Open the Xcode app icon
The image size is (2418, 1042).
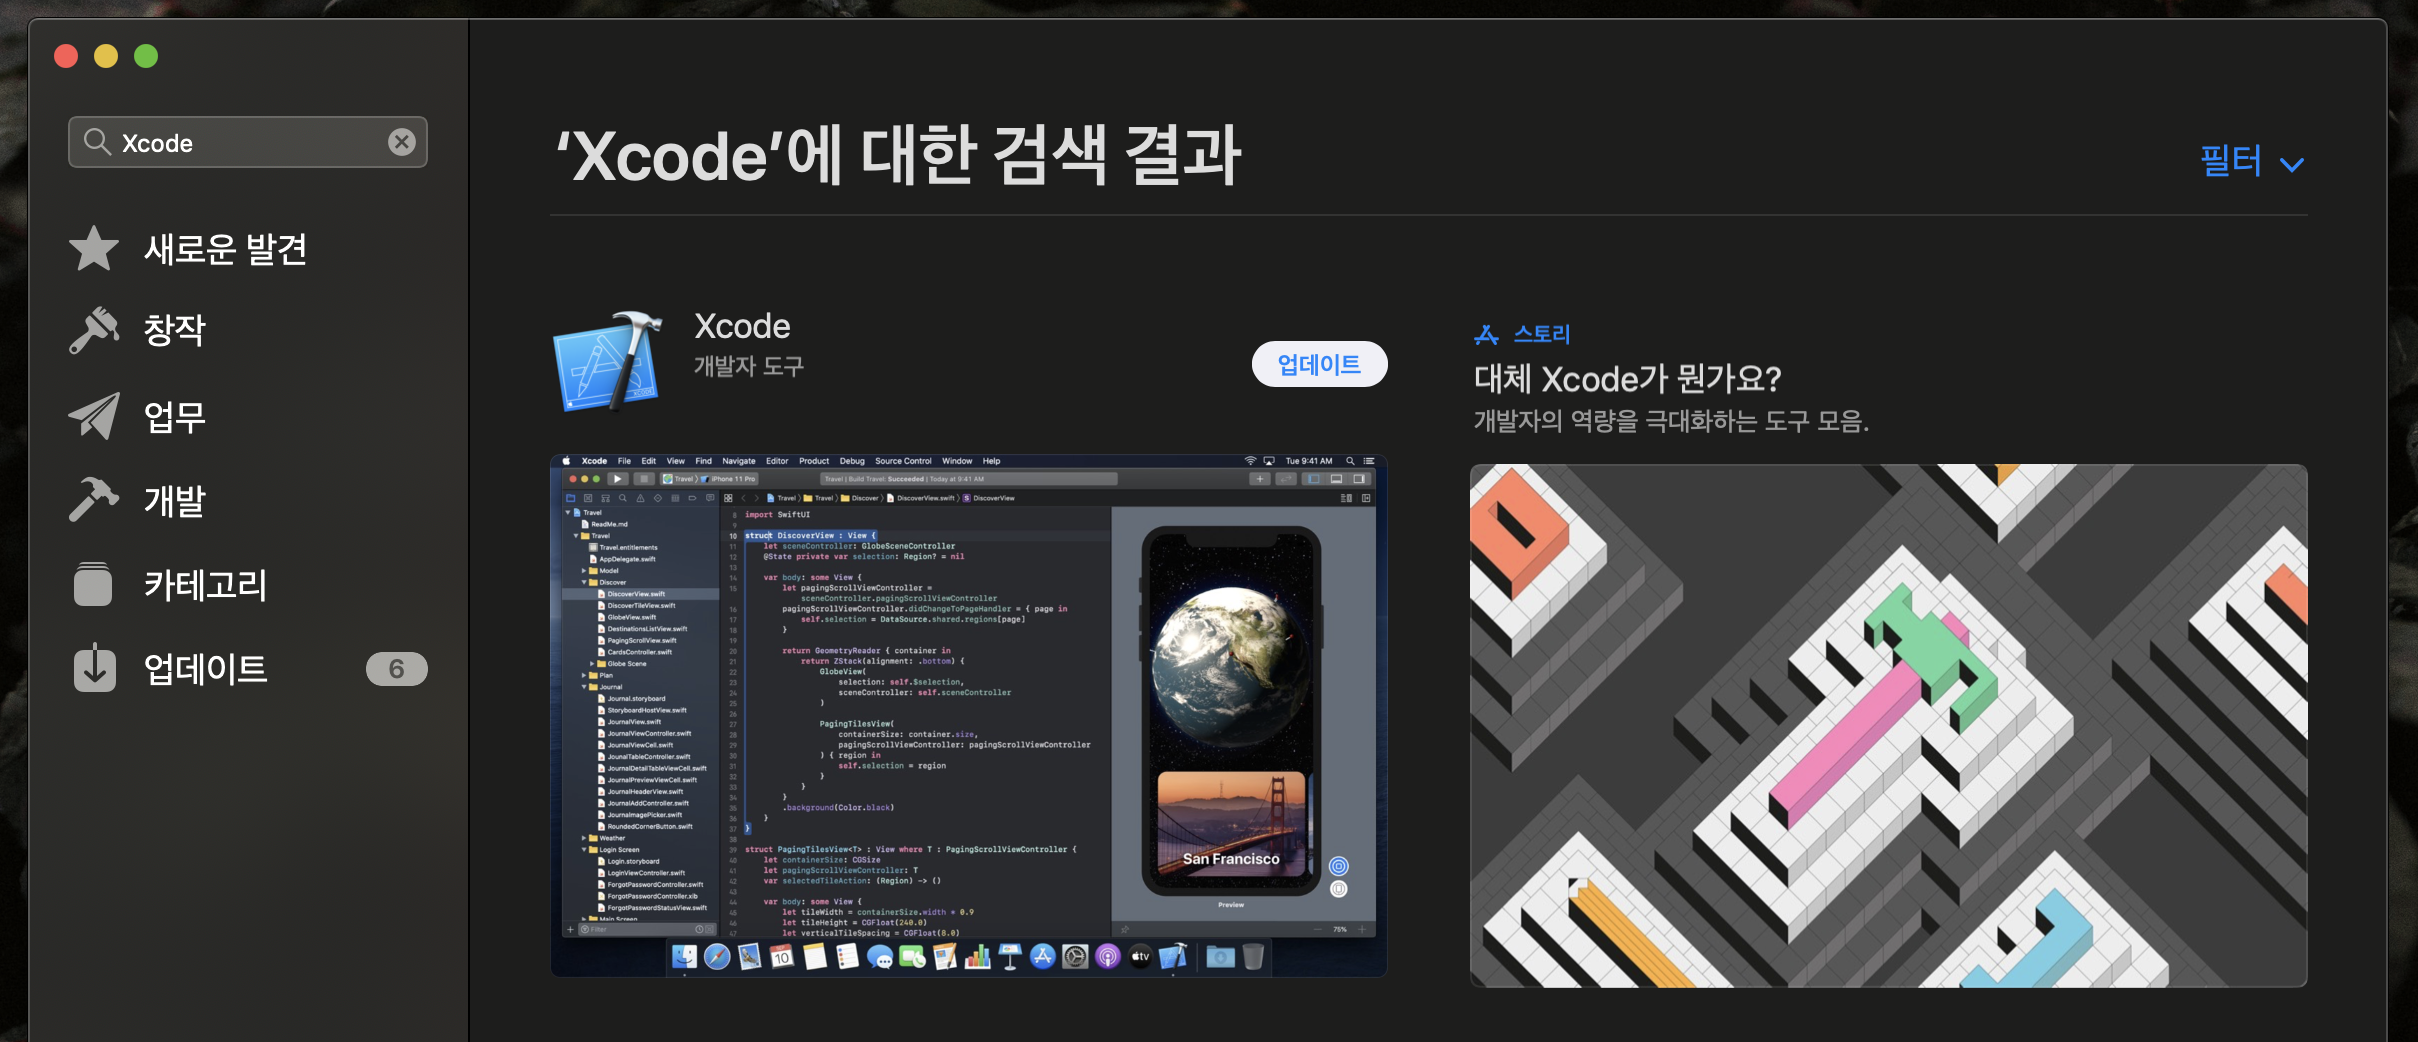[x=608, y=362]
